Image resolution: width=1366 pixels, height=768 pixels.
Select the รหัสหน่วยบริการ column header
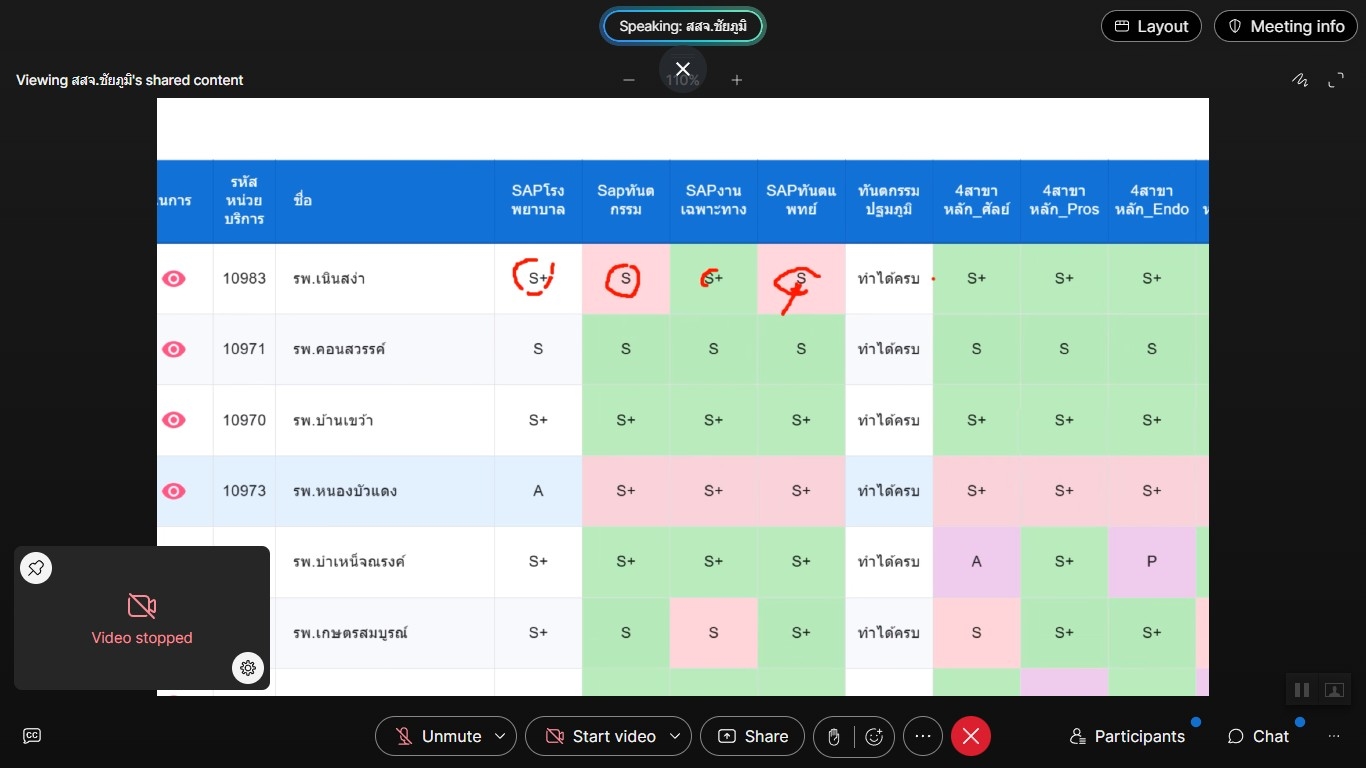(245, 200)
